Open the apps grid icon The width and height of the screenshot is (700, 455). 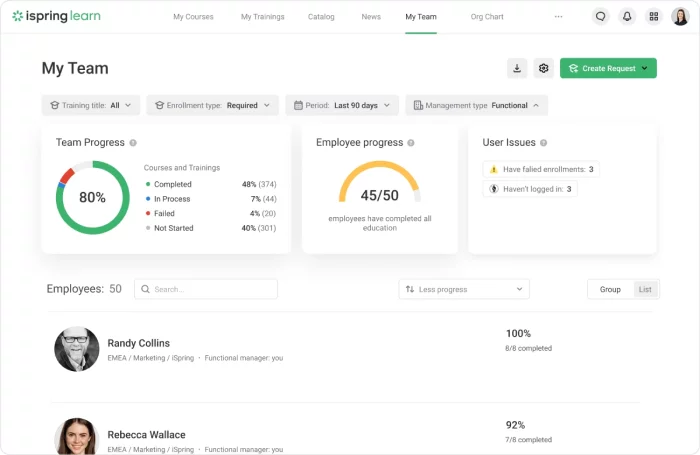pyautogui.click(x=654, y=17)
